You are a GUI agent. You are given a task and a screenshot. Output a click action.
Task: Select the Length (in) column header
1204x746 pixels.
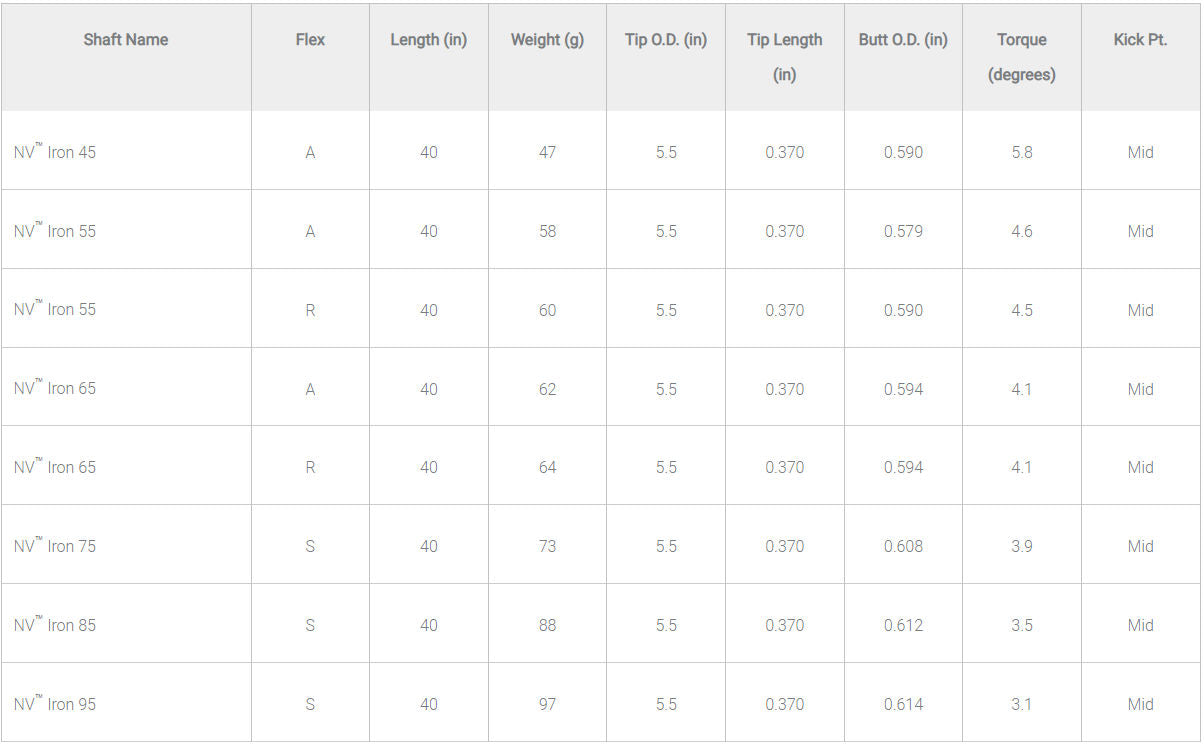[428, 40]
